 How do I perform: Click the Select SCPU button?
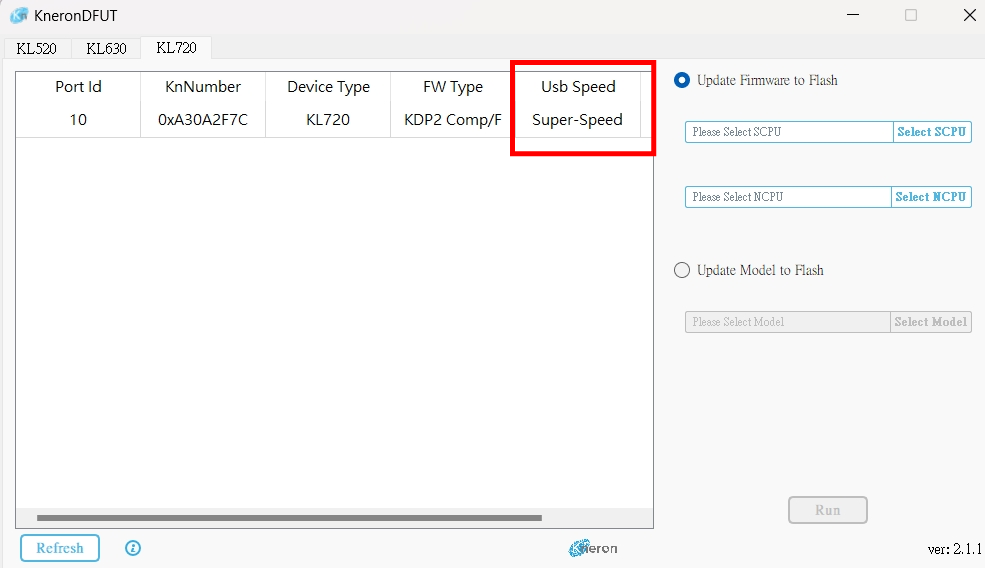932,132
